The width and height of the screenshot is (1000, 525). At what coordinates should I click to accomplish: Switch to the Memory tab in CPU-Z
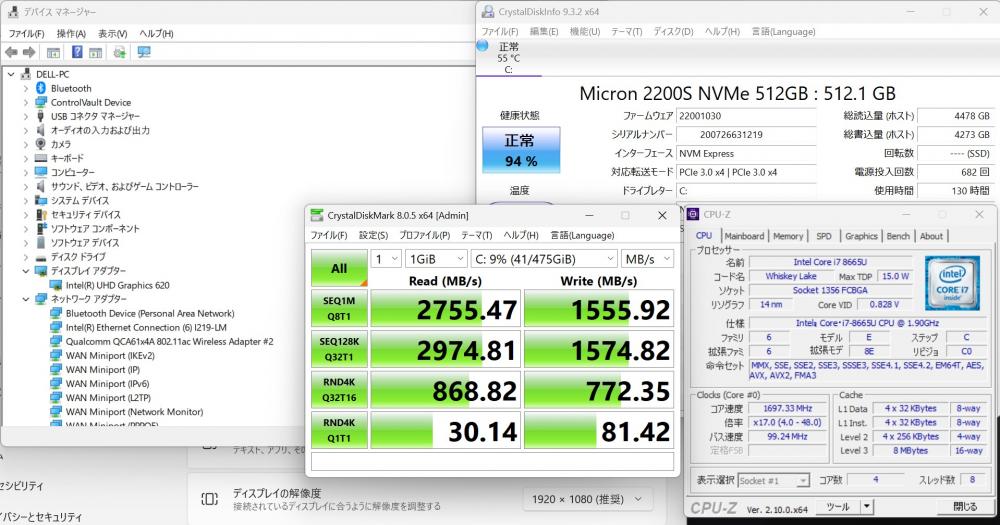coord(788,236)
